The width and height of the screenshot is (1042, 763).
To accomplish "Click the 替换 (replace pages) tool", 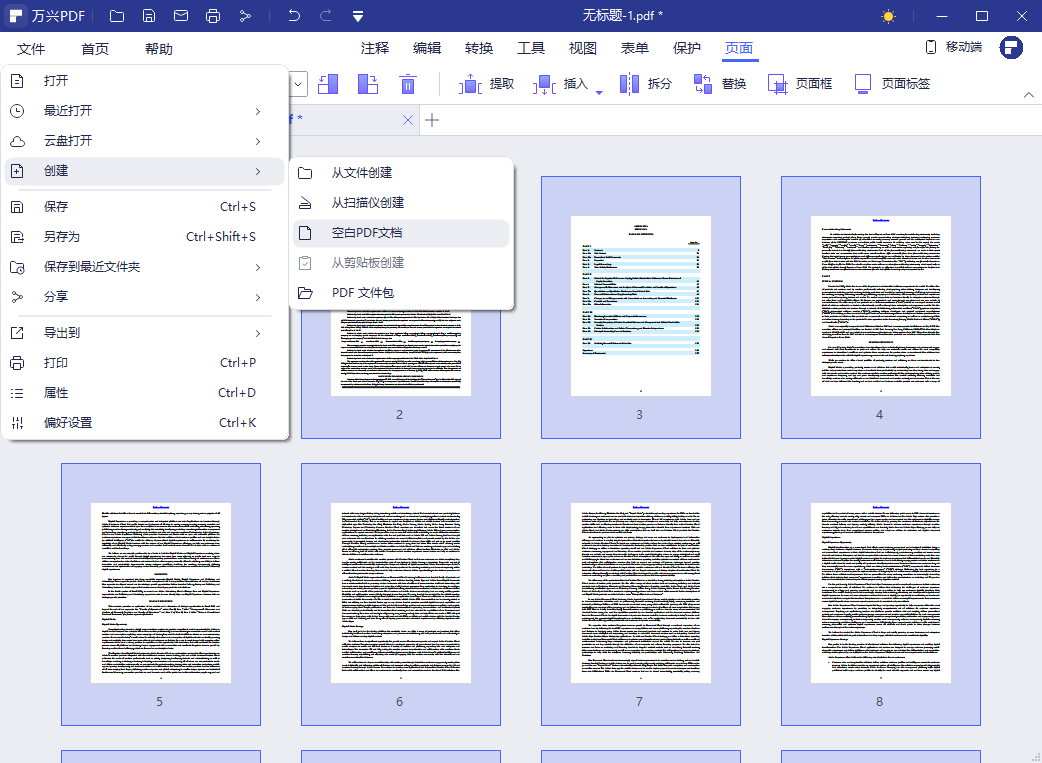I will (x=720, y=84).
